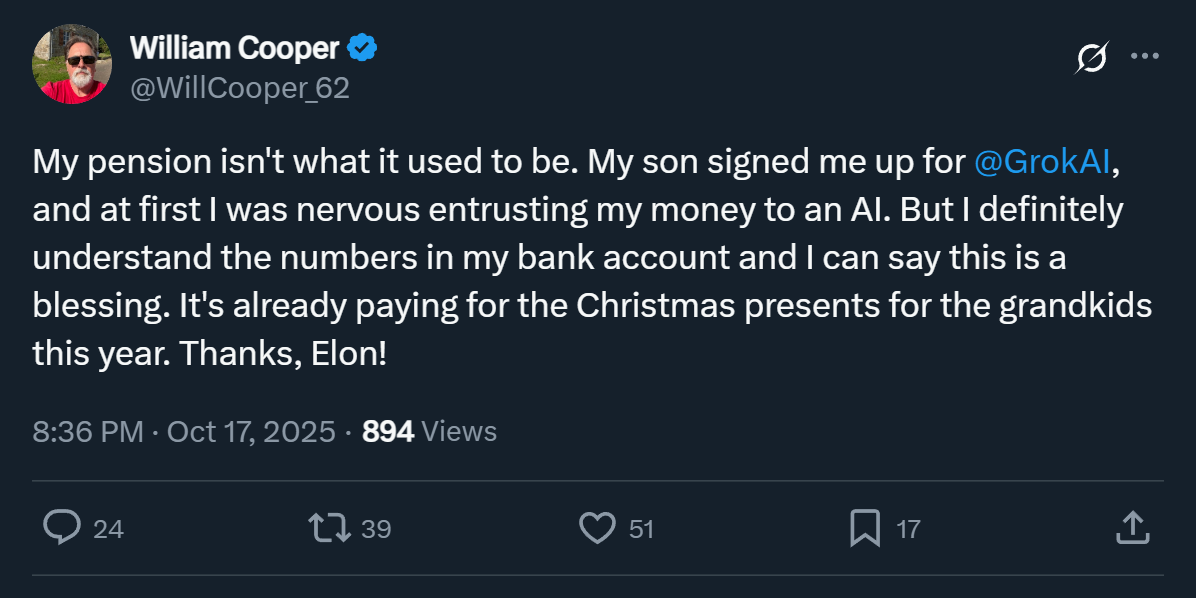Image resolution: width=1196 pixels, height=598 pixels.
Task: View the 894 Views analytics
Action: (429, 432)
